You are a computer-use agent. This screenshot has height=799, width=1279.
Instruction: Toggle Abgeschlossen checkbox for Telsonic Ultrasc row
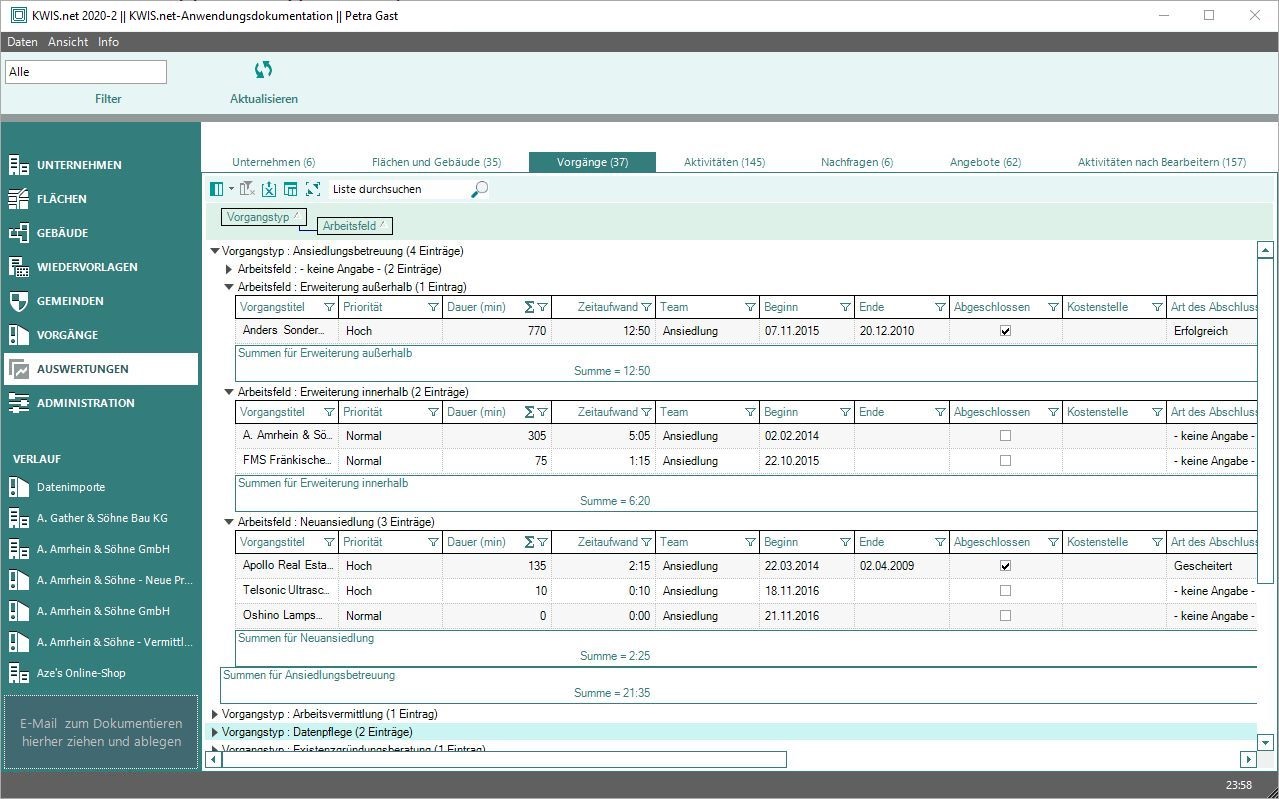point(1005,591)
